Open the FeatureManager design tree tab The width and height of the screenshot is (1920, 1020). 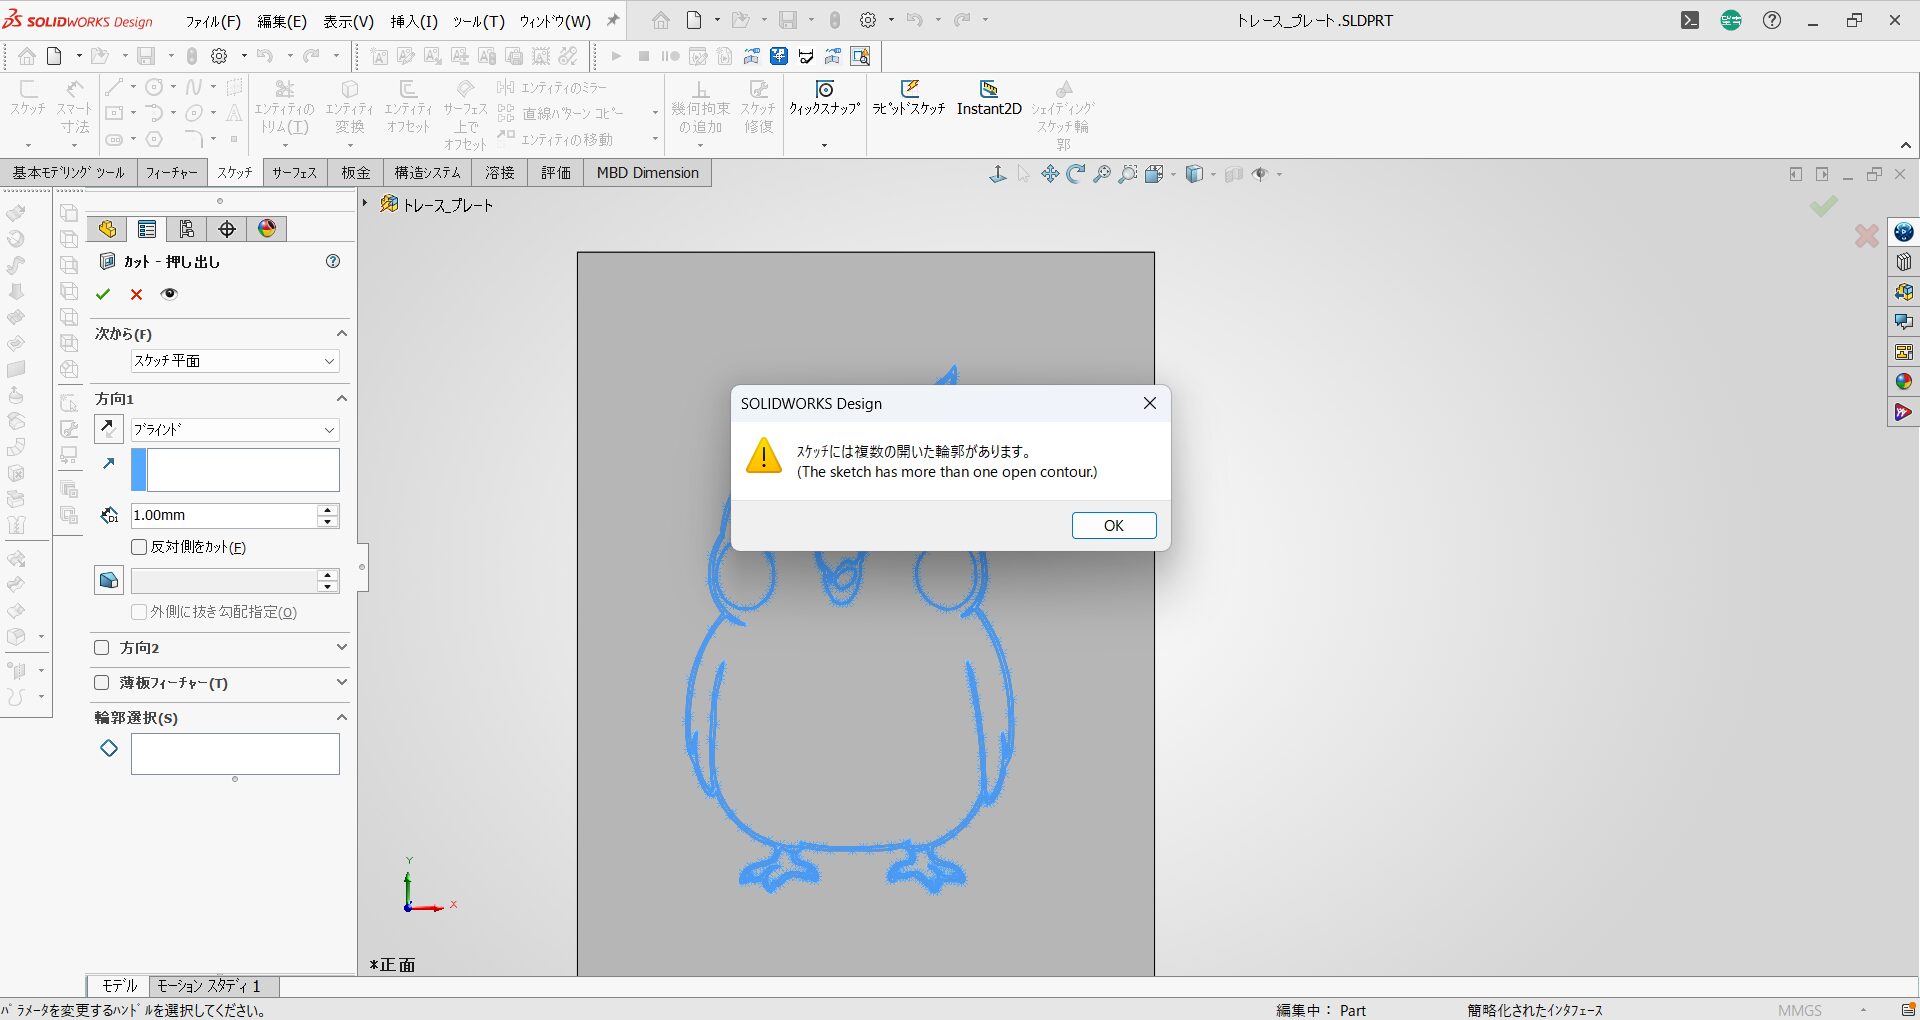point(107,229)
